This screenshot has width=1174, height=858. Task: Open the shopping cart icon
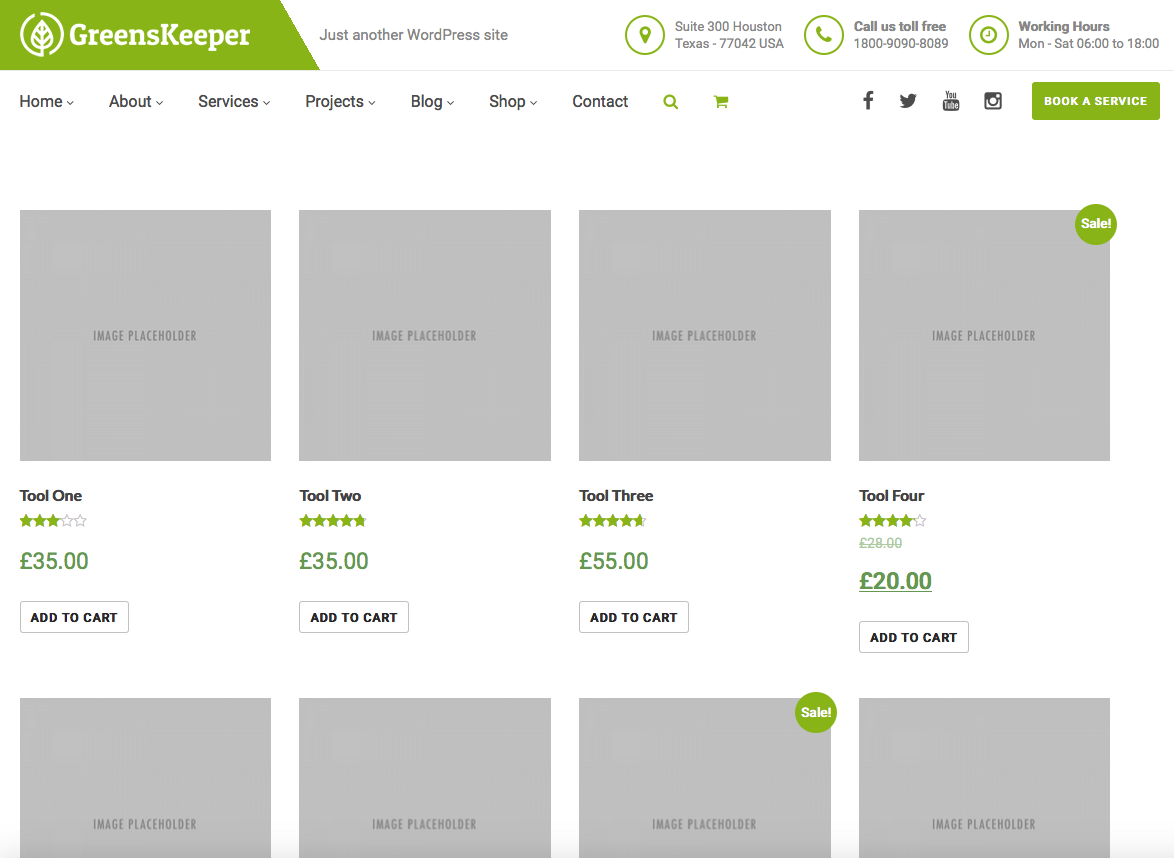[x=721, y=102]
